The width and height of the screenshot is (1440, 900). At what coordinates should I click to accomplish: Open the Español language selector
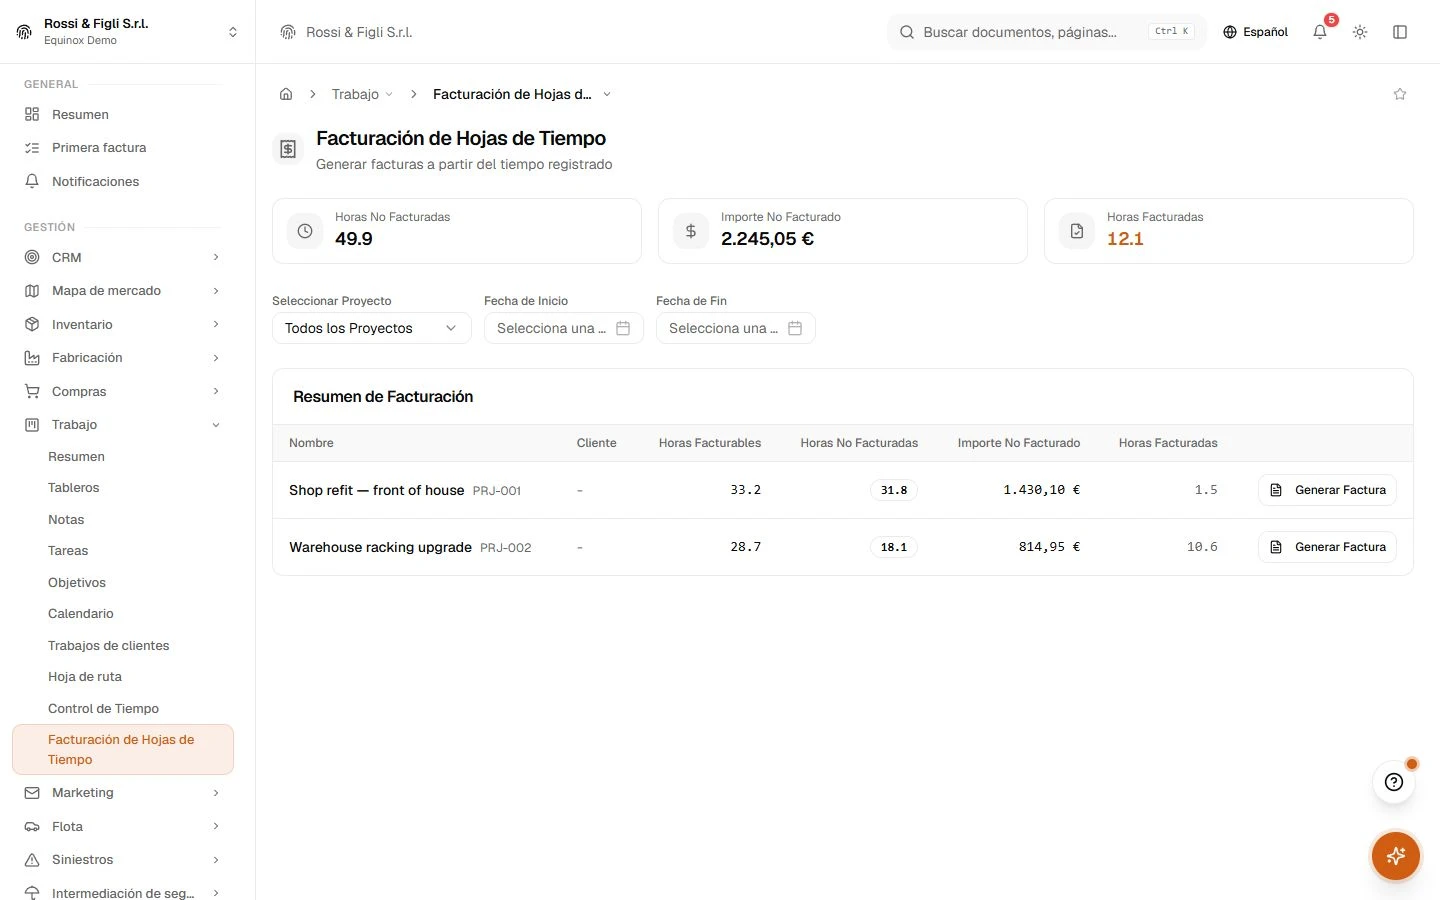(x=1255, y=32)
